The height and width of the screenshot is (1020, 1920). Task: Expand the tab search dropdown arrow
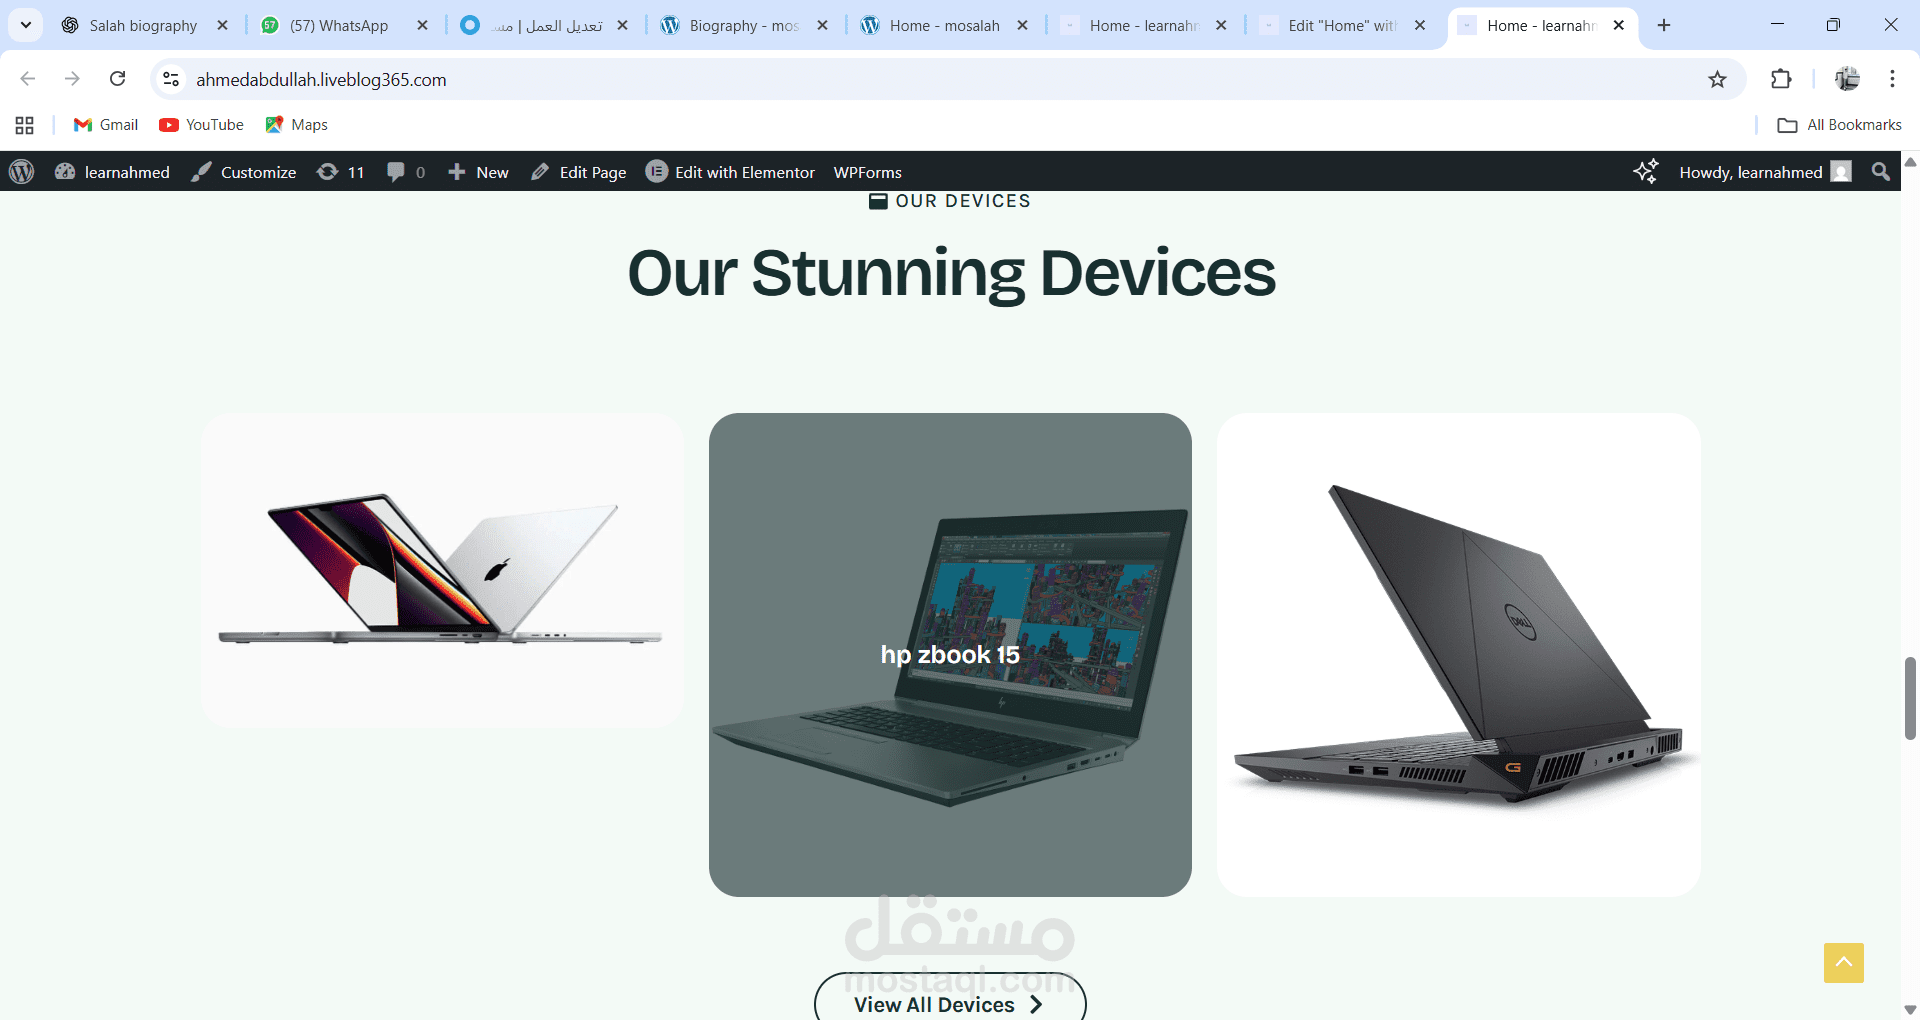coord(26,25)
